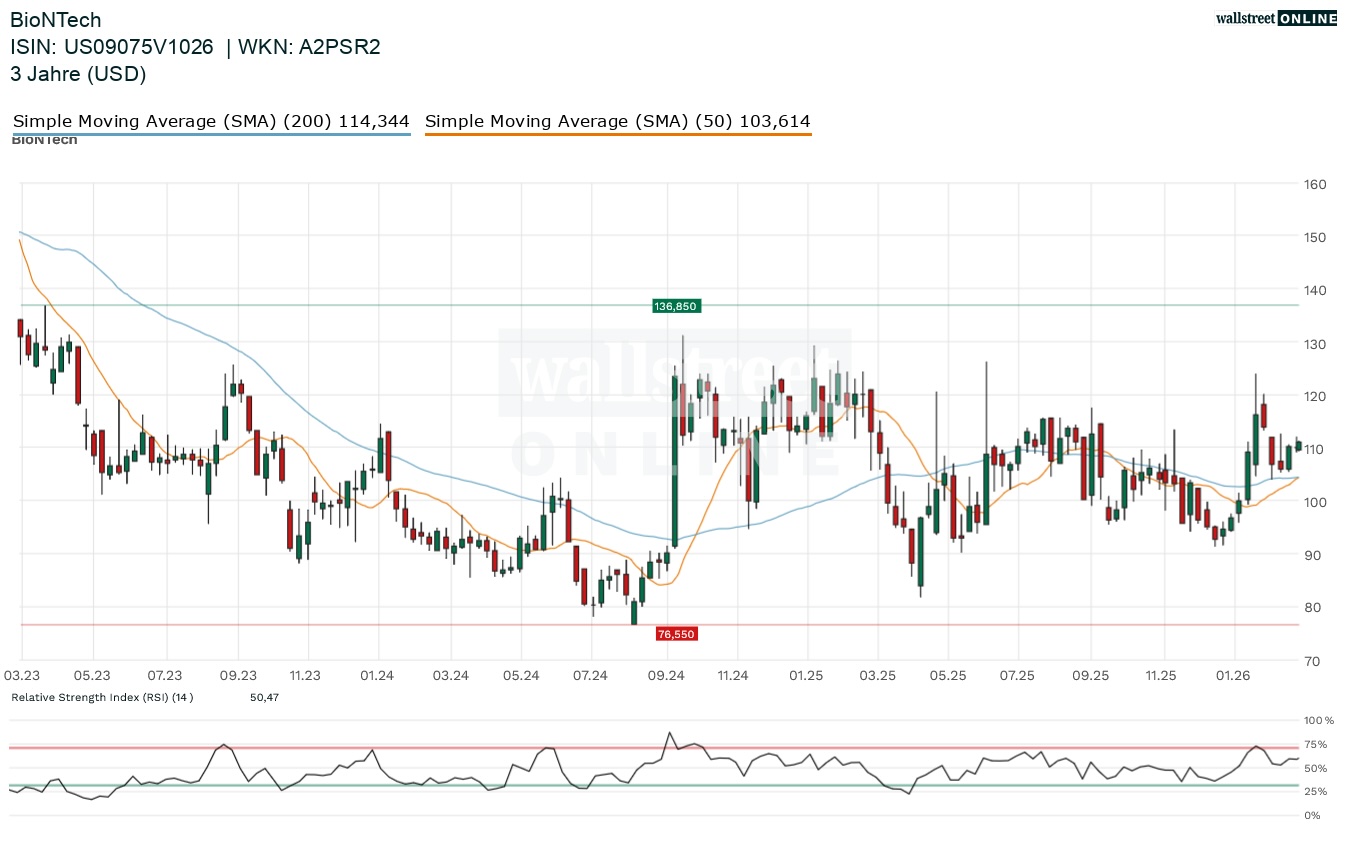Click the ISIN US09075V1026 text
Viewport: 1349px width, 843px height.
coord(112,47)
